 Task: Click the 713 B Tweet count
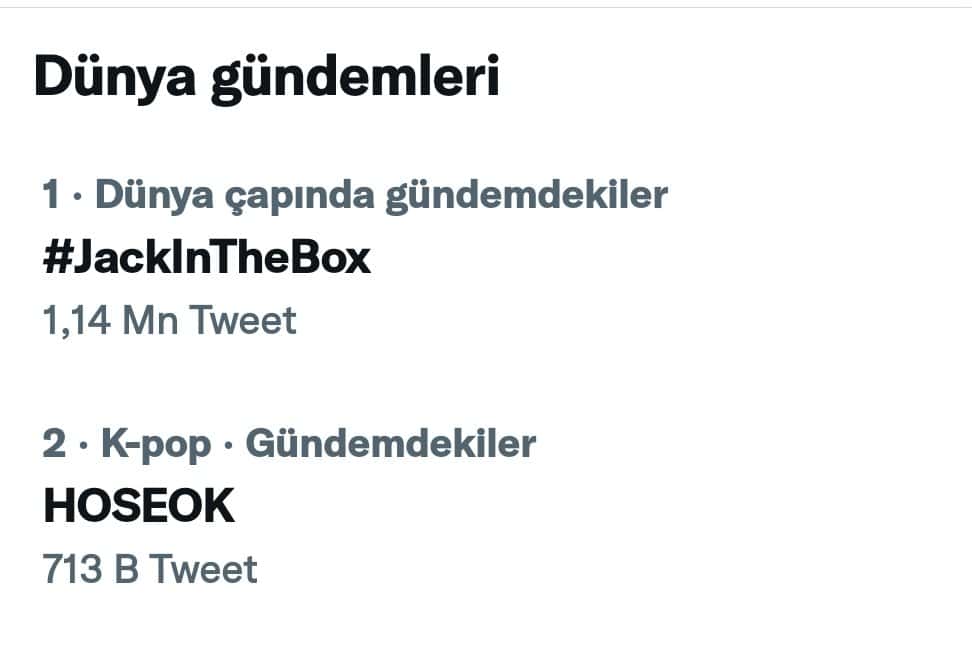click(150, 569)
